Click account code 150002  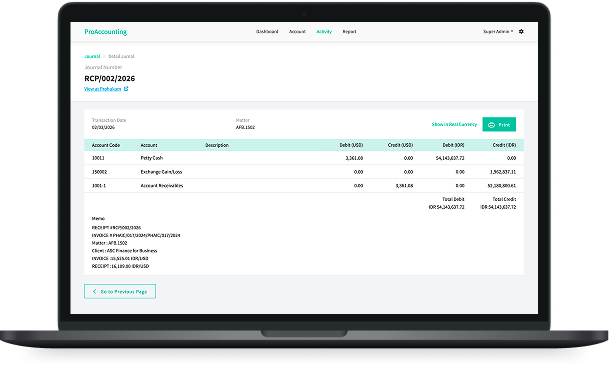[99, 172]
